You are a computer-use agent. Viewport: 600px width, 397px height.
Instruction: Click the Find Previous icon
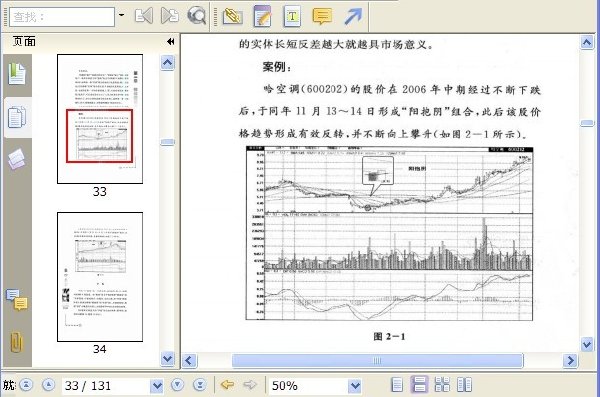(x=144, y=16)
